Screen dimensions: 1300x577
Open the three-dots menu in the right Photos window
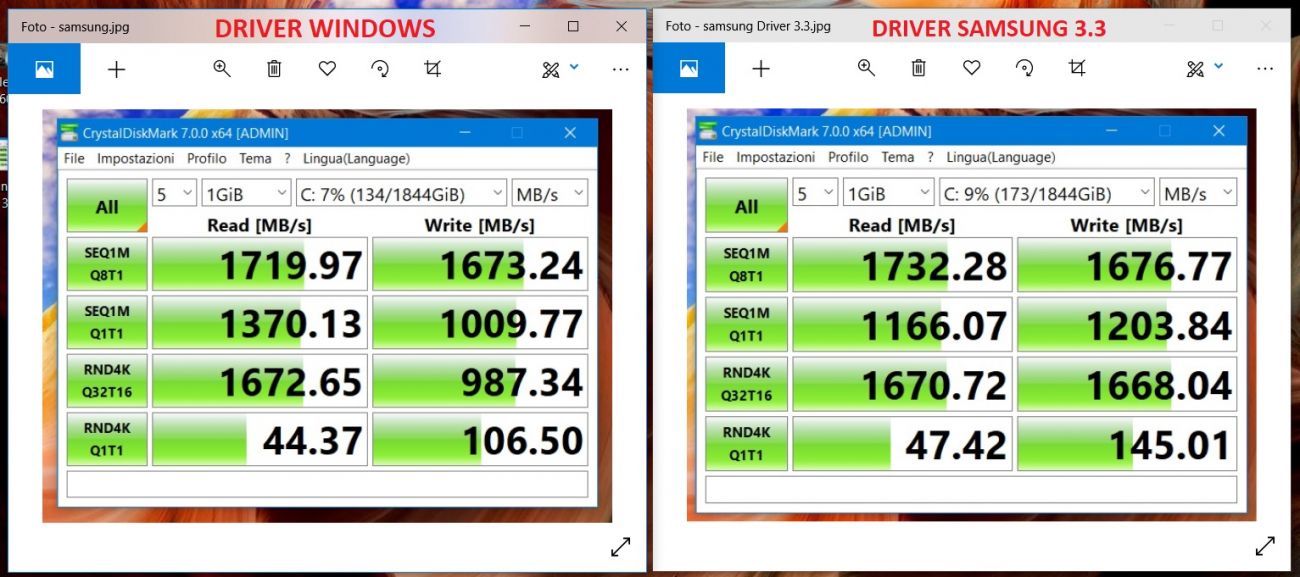[1265, 69]
